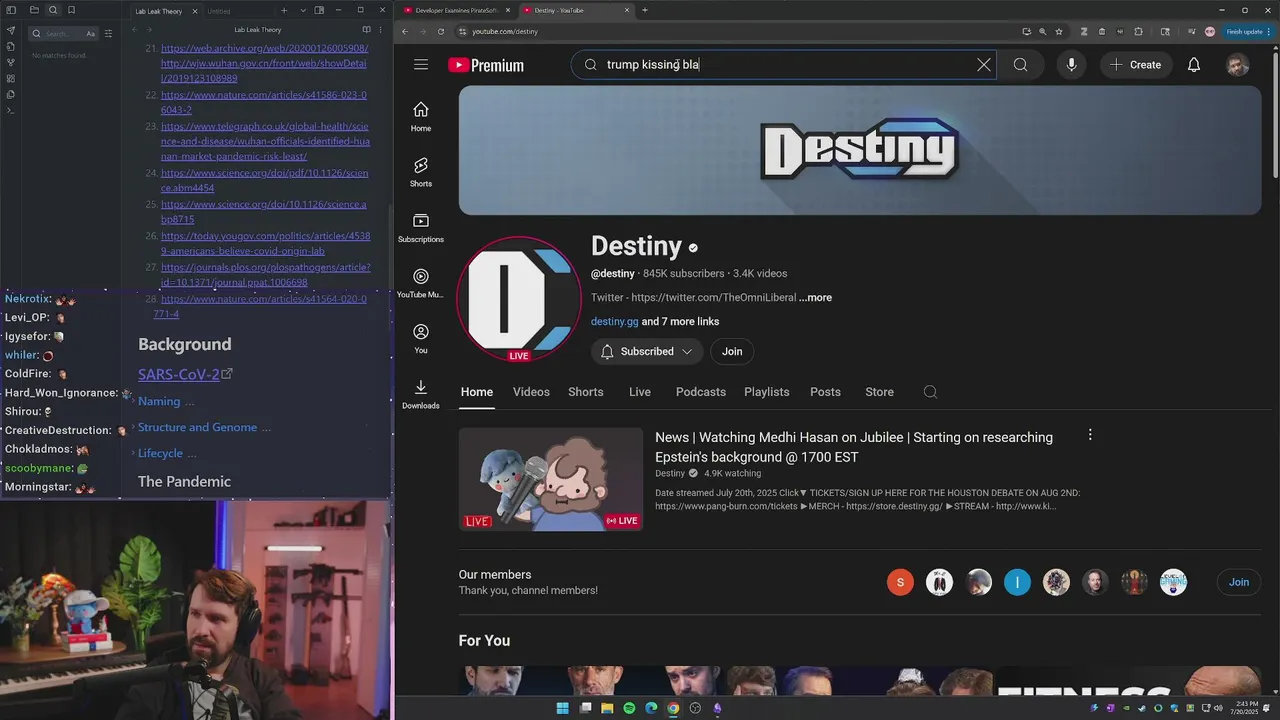Click the Chrome address bar
The width and height of the screenshot is (1280, 720).
point(740,31)
